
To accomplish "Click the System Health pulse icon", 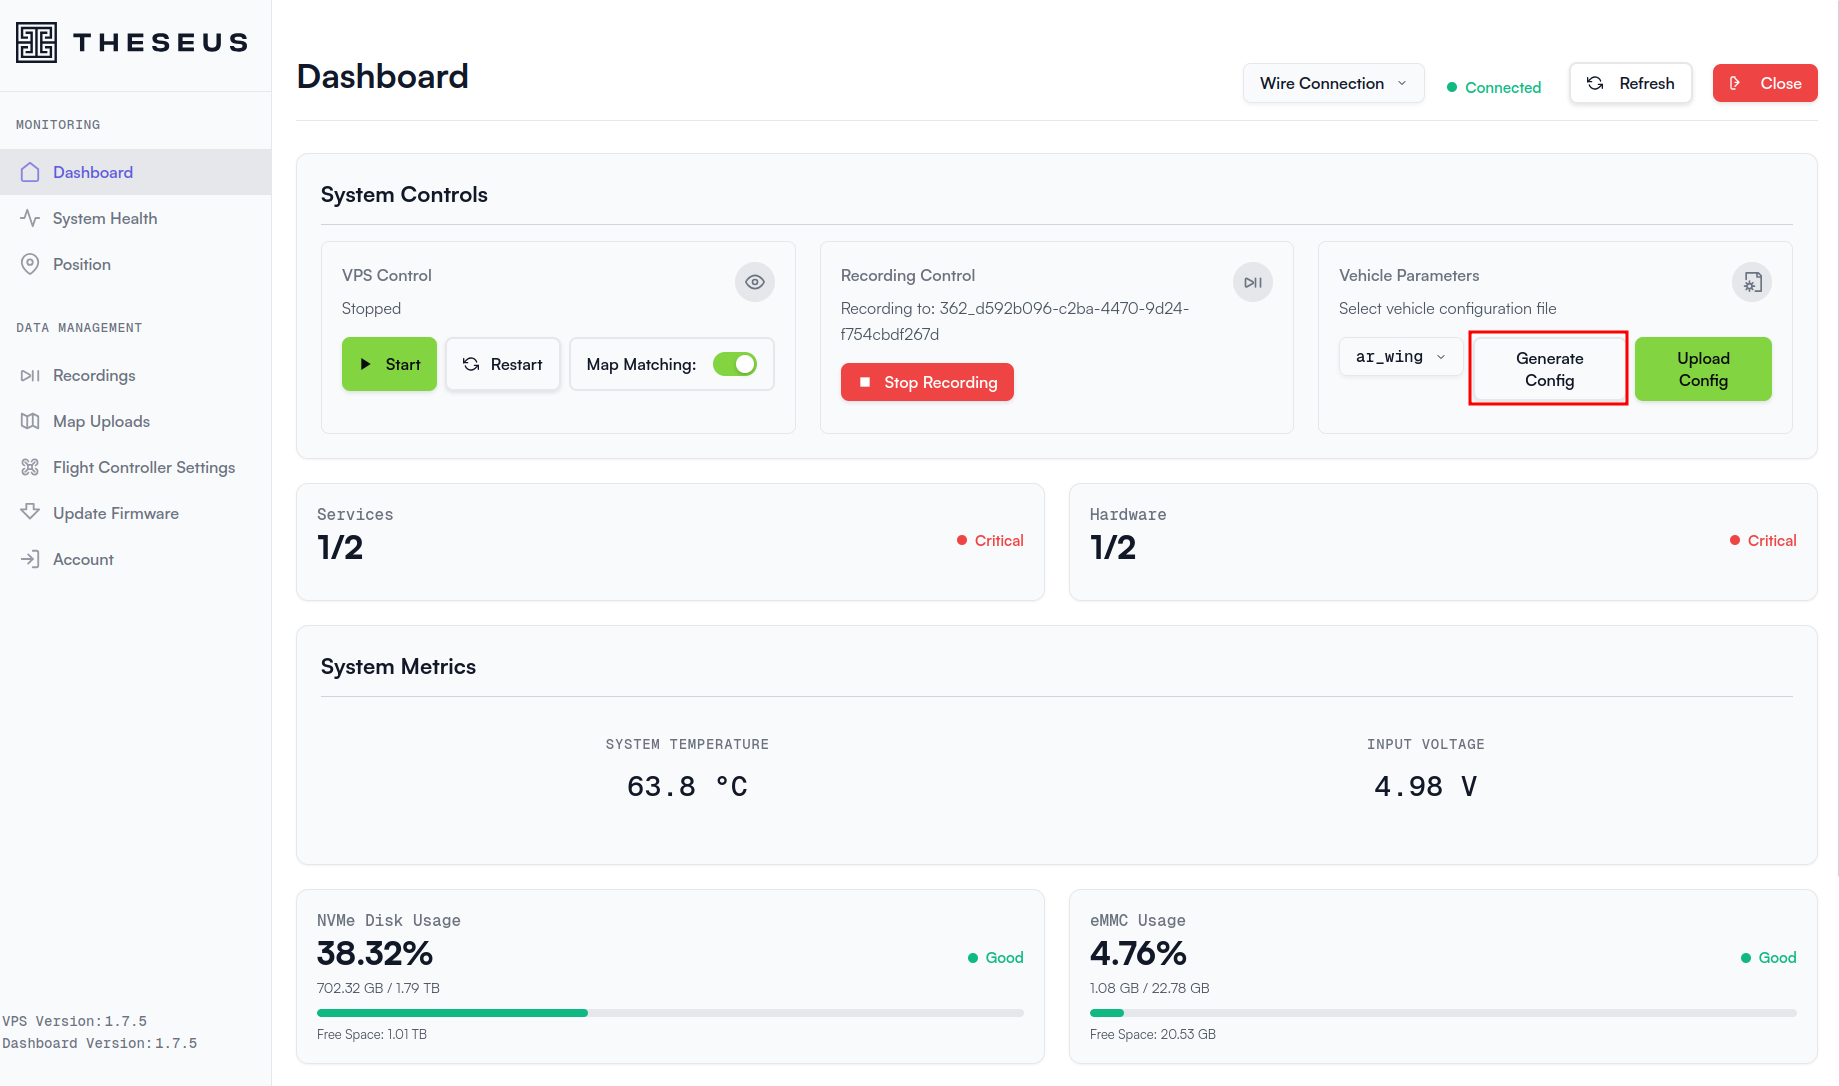I will pyautogui.click(x=30, y=218).
